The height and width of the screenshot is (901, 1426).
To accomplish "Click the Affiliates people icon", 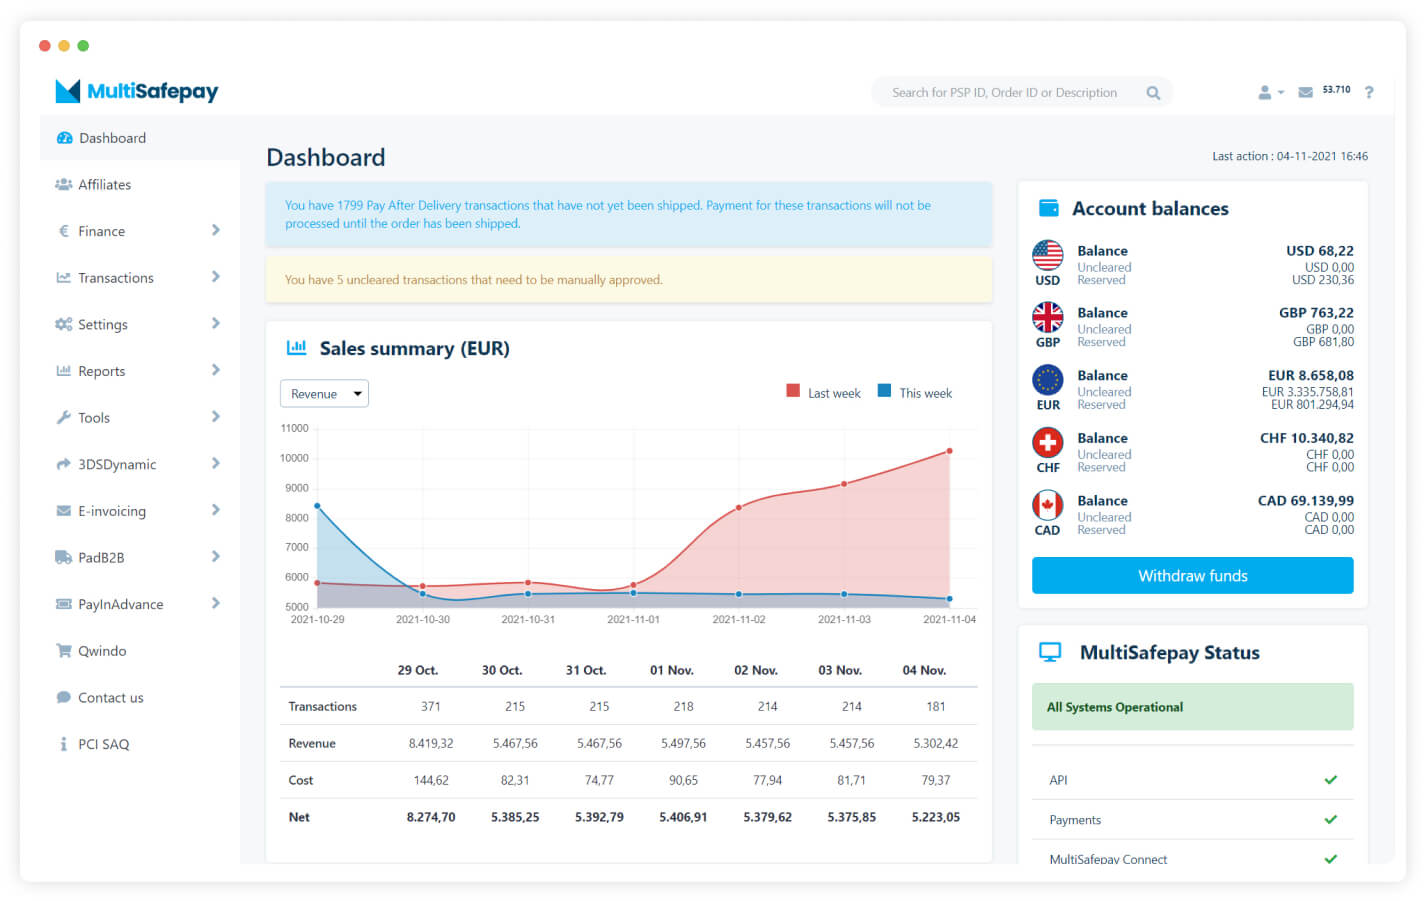I will pyautogui.click(x=64, y=184).
